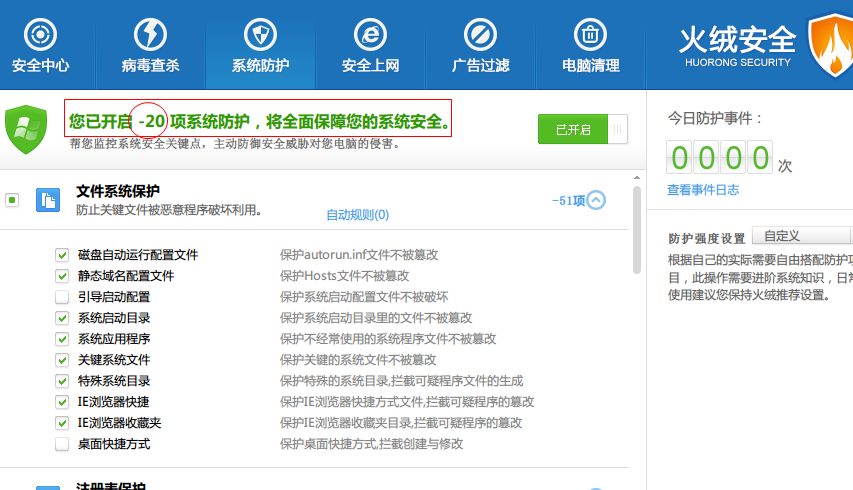Open the 电脑清理 trash bin icon
Screen dimensions: 853x490
pyautogui.click(x=591, y=35)
